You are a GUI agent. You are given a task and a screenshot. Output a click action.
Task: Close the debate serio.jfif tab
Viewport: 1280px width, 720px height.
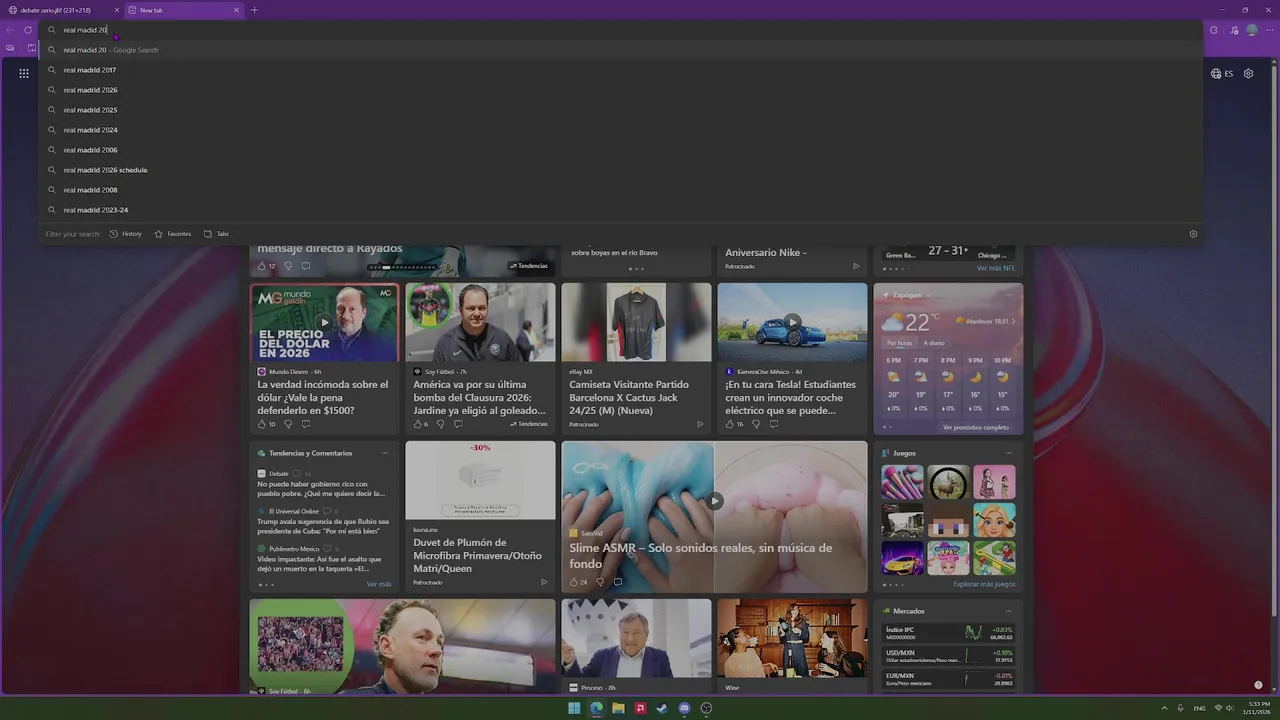point(117,10)
